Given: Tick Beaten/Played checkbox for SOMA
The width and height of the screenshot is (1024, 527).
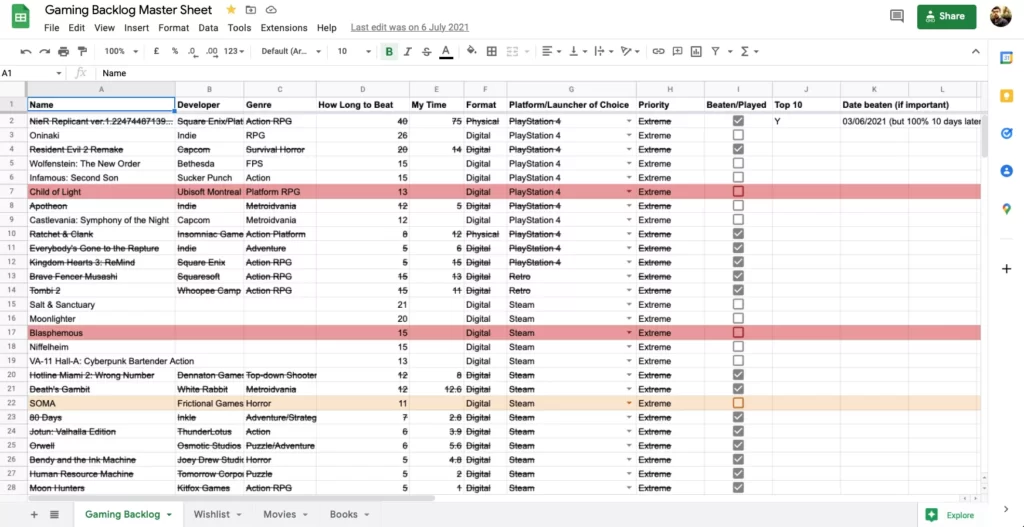Looking at the screenshot, I should click(x=738, y=403).
